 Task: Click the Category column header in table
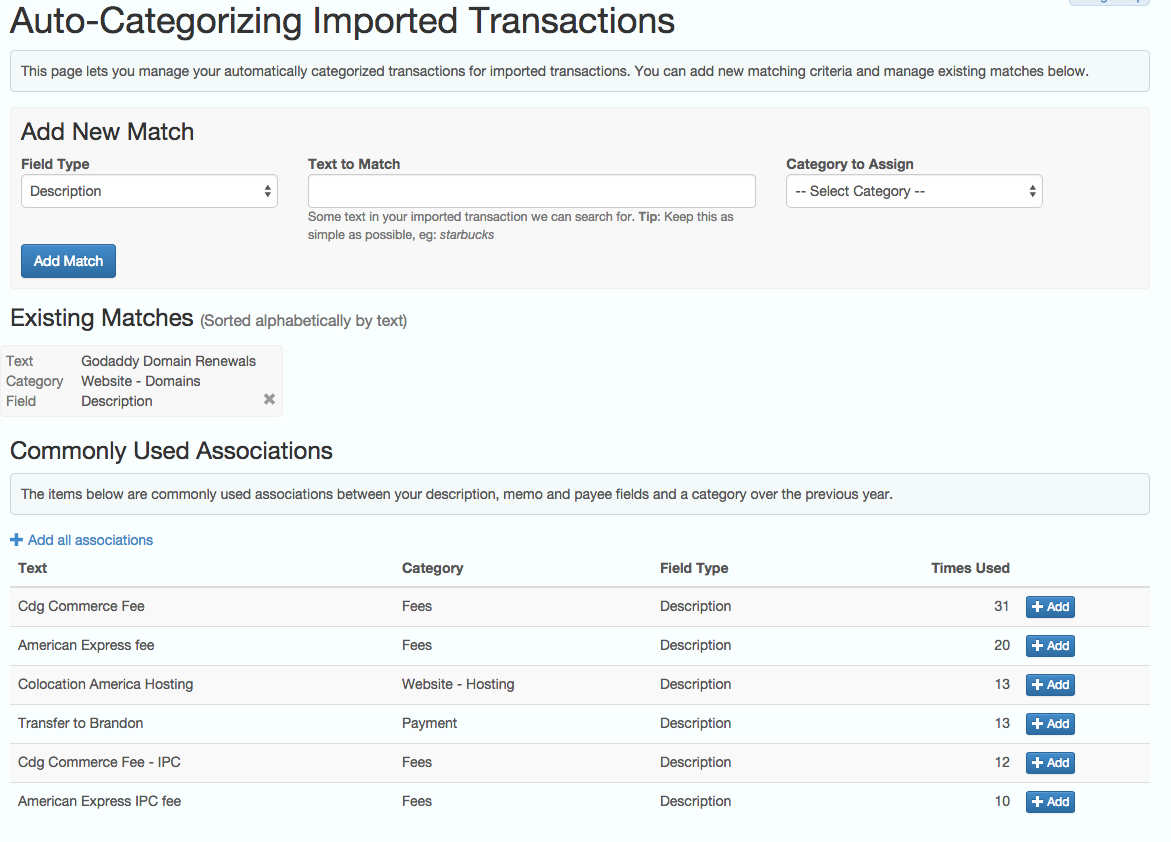(x=432, y=568)
